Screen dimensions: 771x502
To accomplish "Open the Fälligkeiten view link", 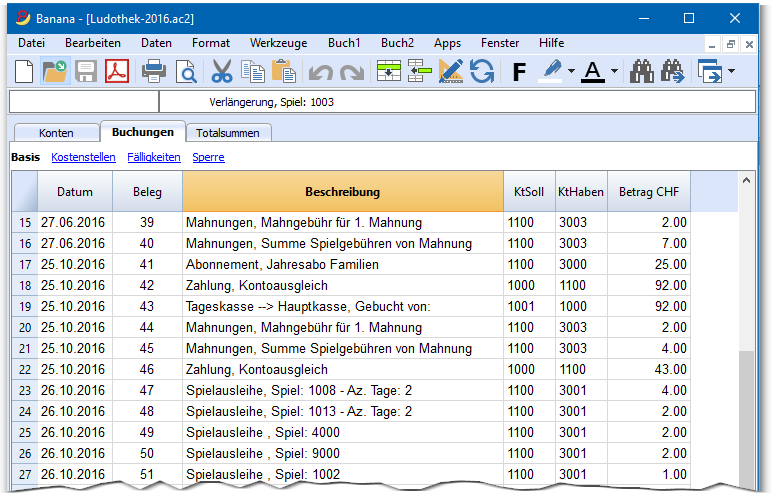I will (x=154, y=157).
